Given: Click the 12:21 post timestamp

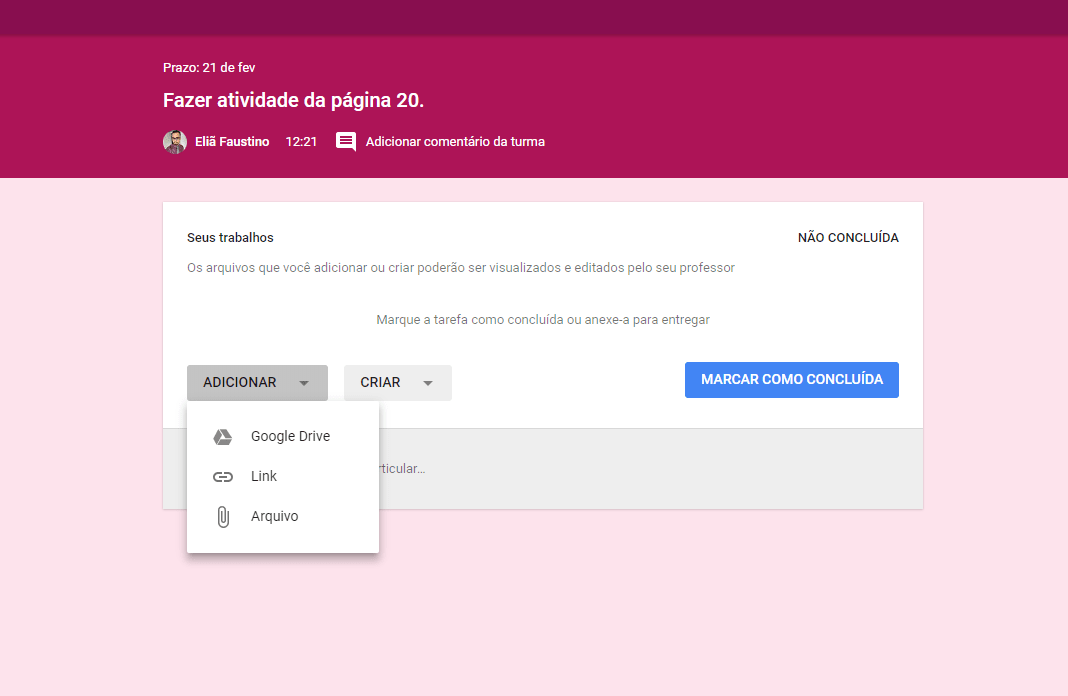Looking at the screenshot, I should point(301,142).
